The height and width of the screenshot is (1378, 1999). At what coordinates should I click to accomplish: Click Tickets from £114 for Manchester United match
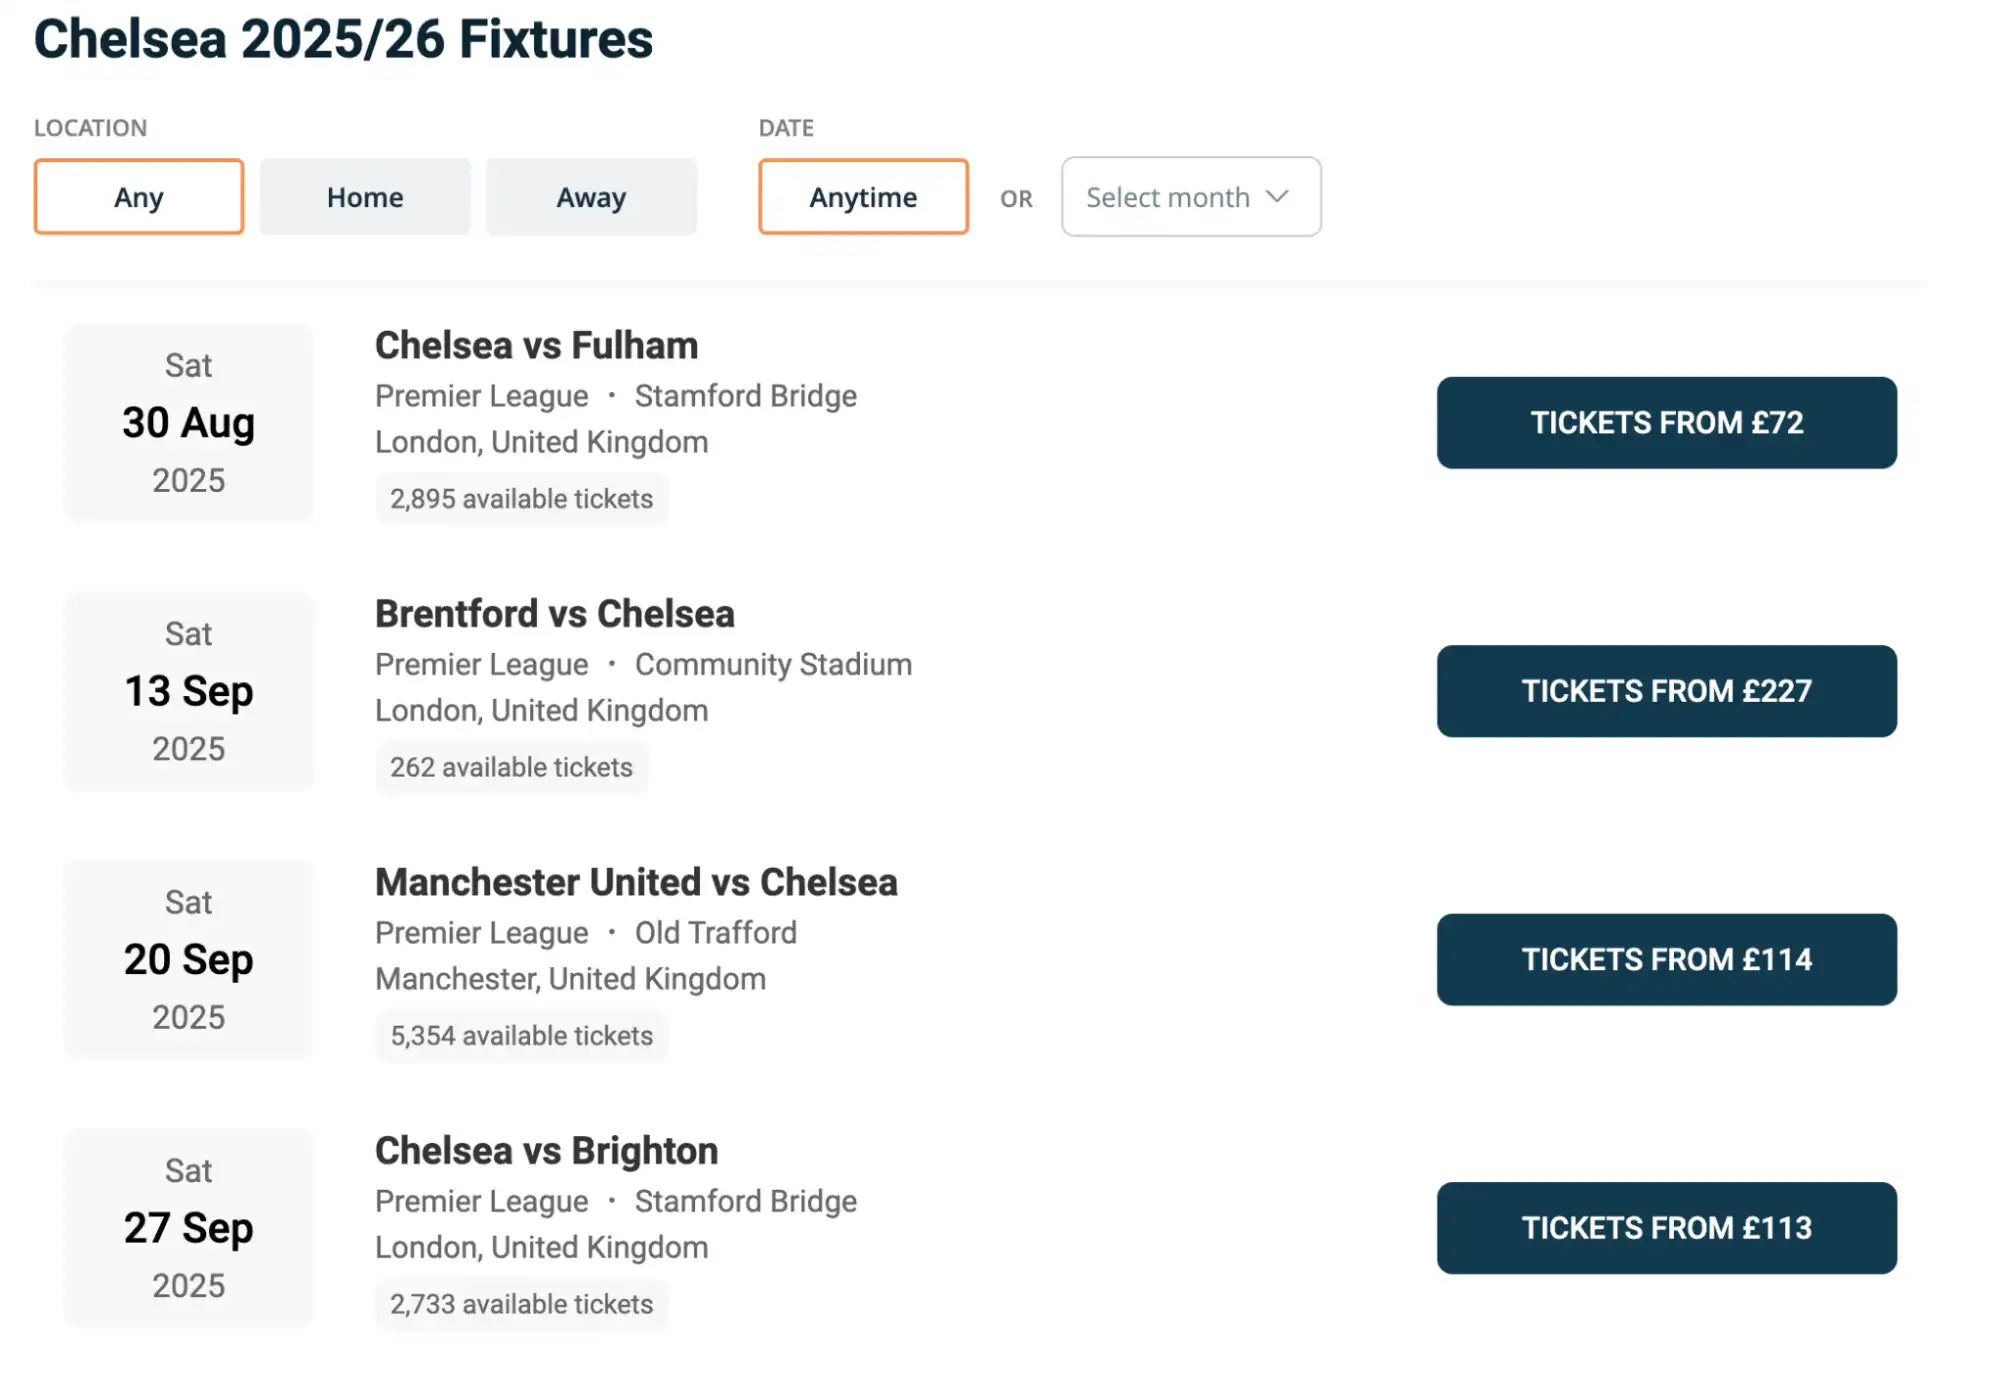coord(1665,959)
